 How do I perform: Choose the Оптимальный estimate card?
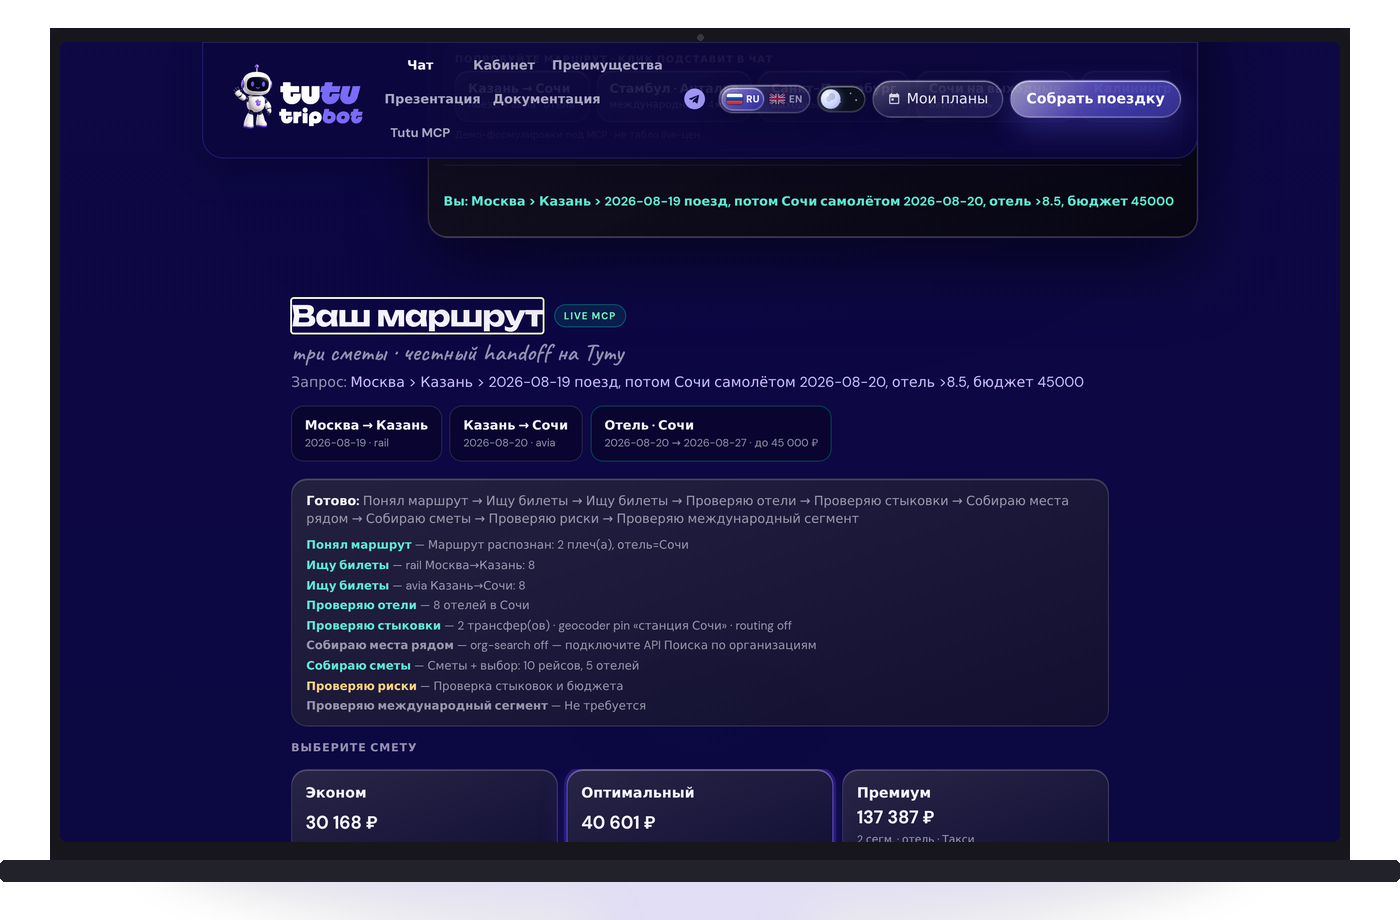click(x=700, y=806)
